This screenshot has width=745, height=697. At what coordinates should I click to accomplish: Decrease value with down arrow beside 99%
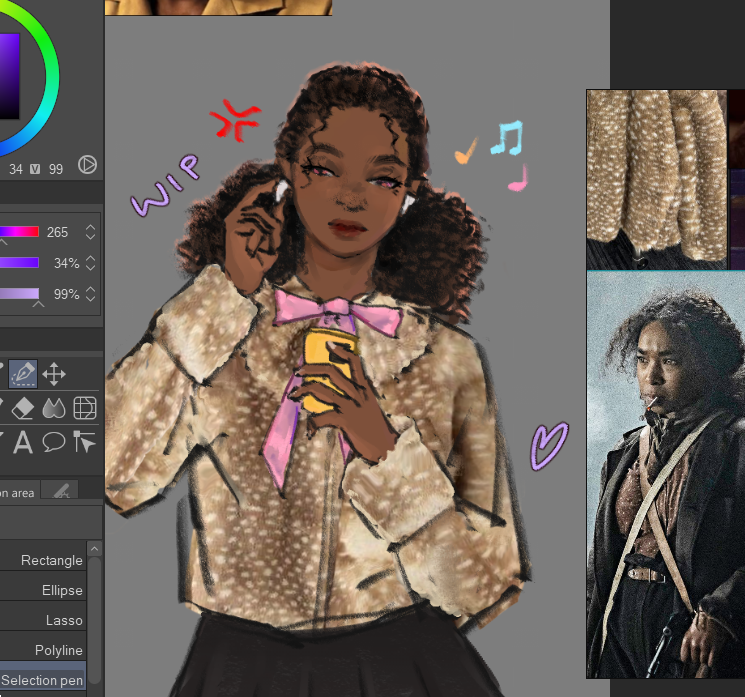(x=90, y=298)
